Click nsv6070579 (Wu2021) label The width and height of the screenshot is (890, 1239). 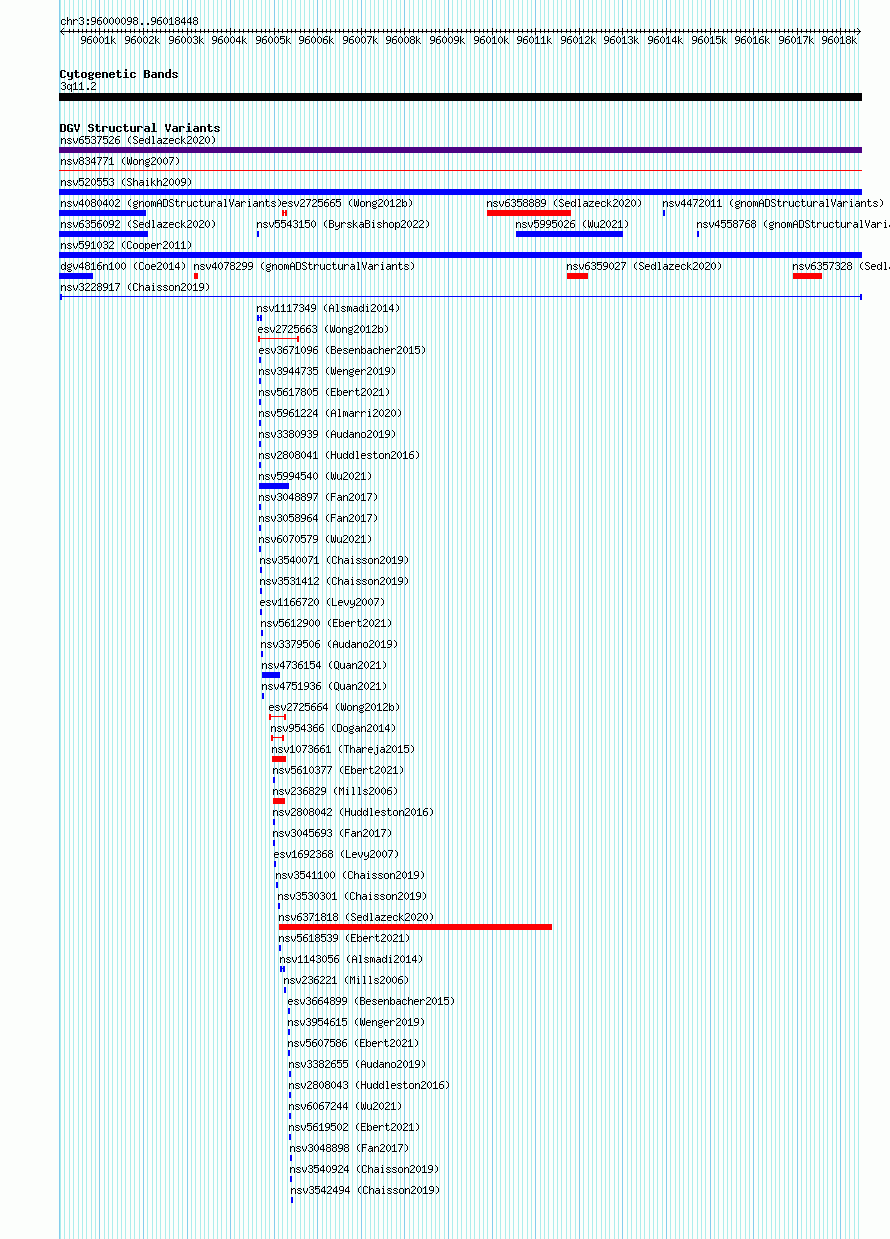[x=315, y=539]
